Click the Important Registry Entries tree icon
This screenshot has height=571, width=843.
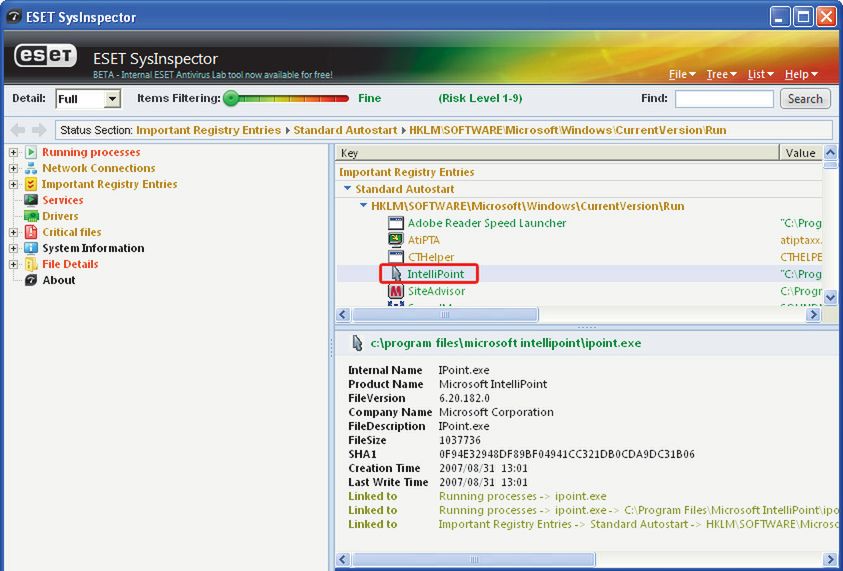pos(31,184)
